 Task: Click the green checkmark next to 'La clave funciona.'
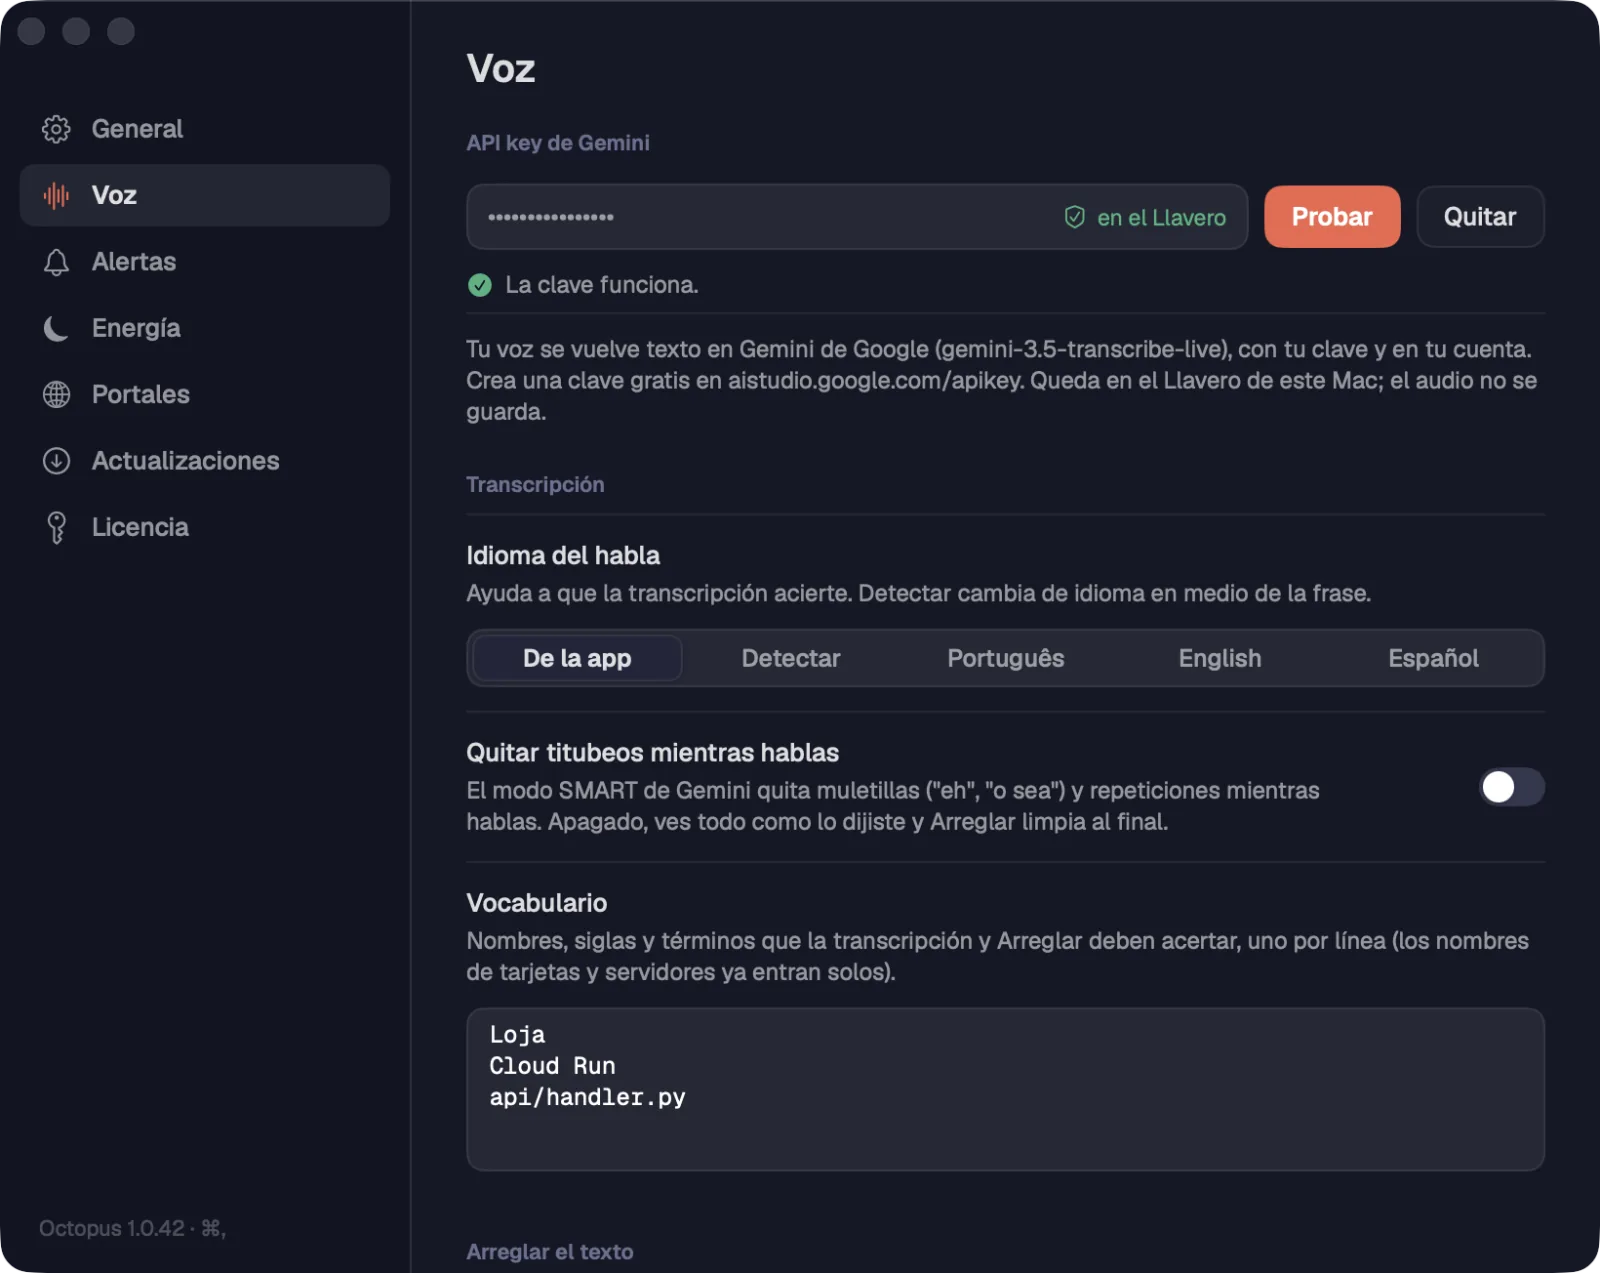tap(480, 285)
